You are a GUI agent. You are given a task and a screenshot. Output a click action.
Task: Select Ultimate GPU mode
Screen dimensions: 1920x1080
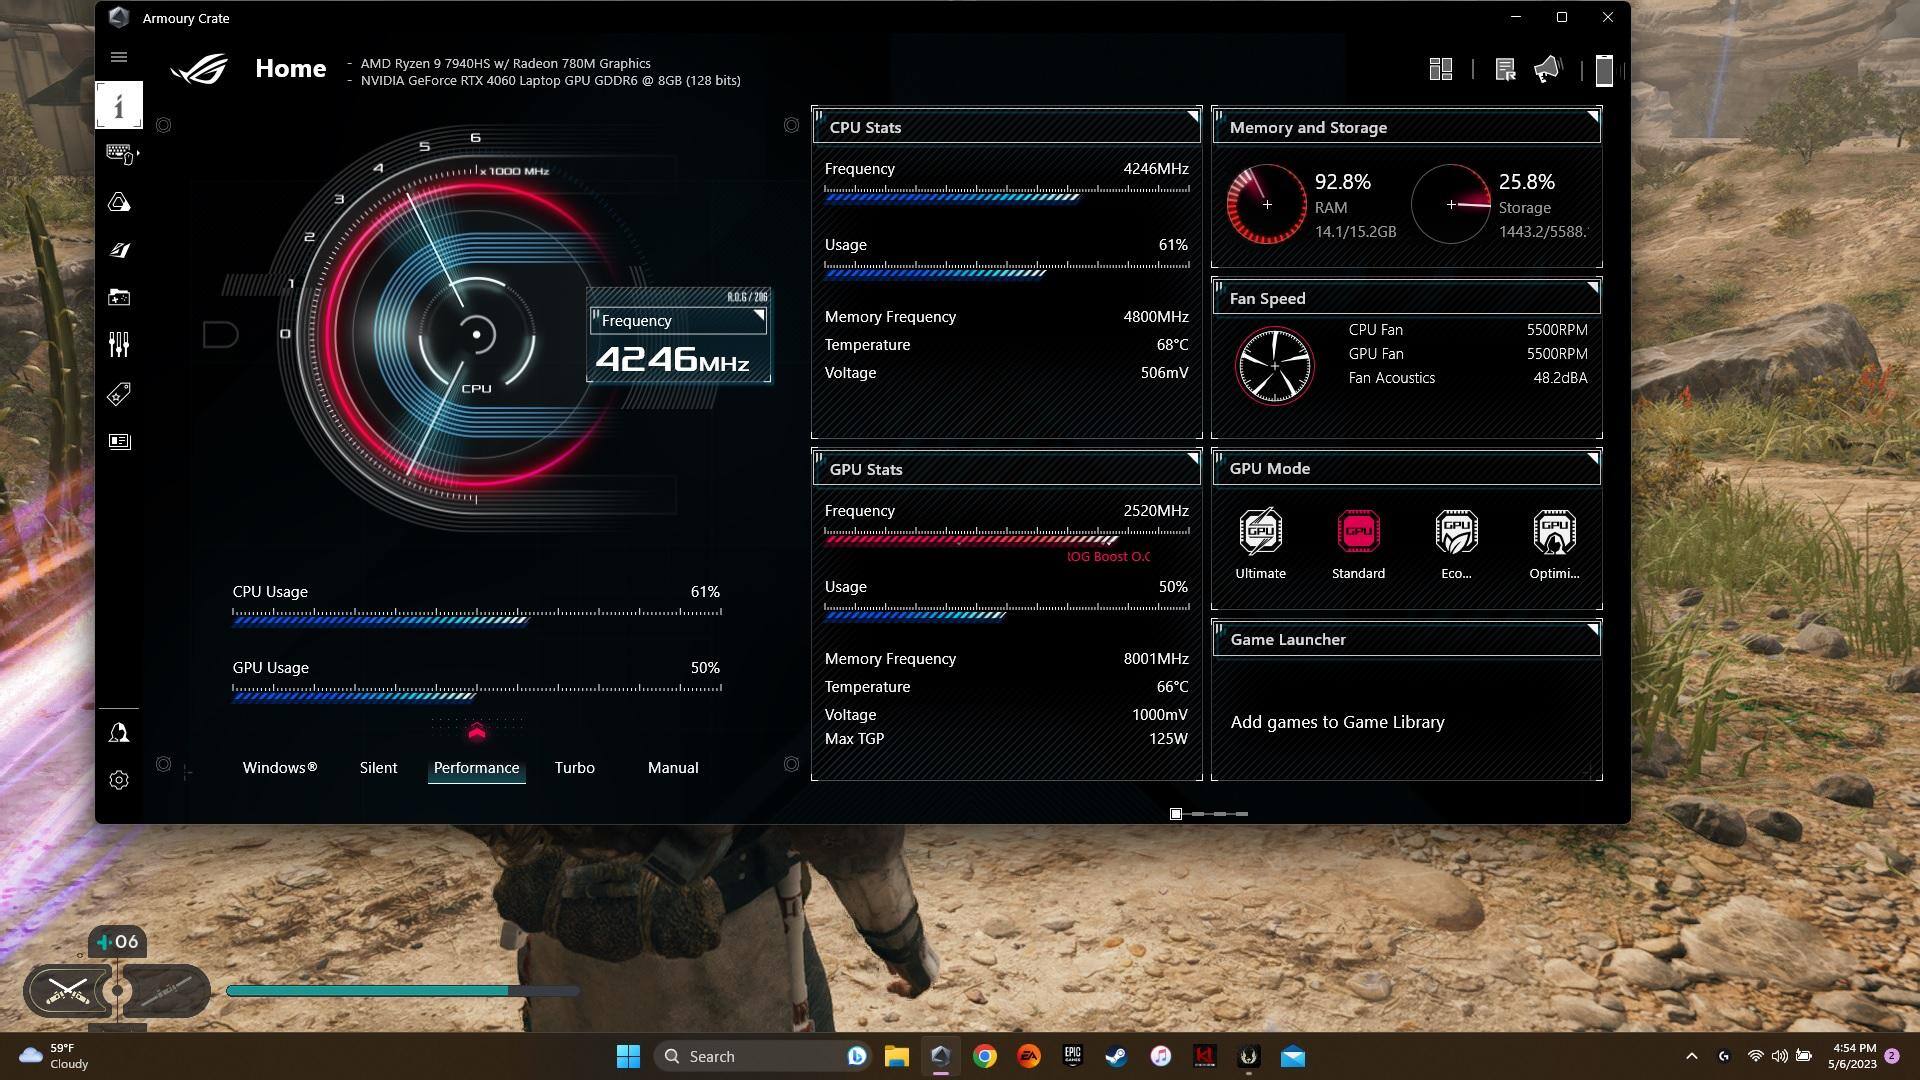[1260, 533]
